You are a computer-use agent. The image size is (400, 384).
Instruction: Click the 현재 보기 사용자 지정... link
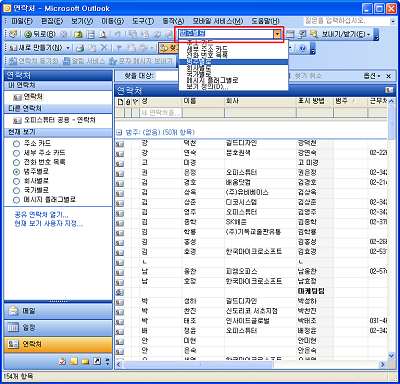pyautogui.click(x=49, y=223)
